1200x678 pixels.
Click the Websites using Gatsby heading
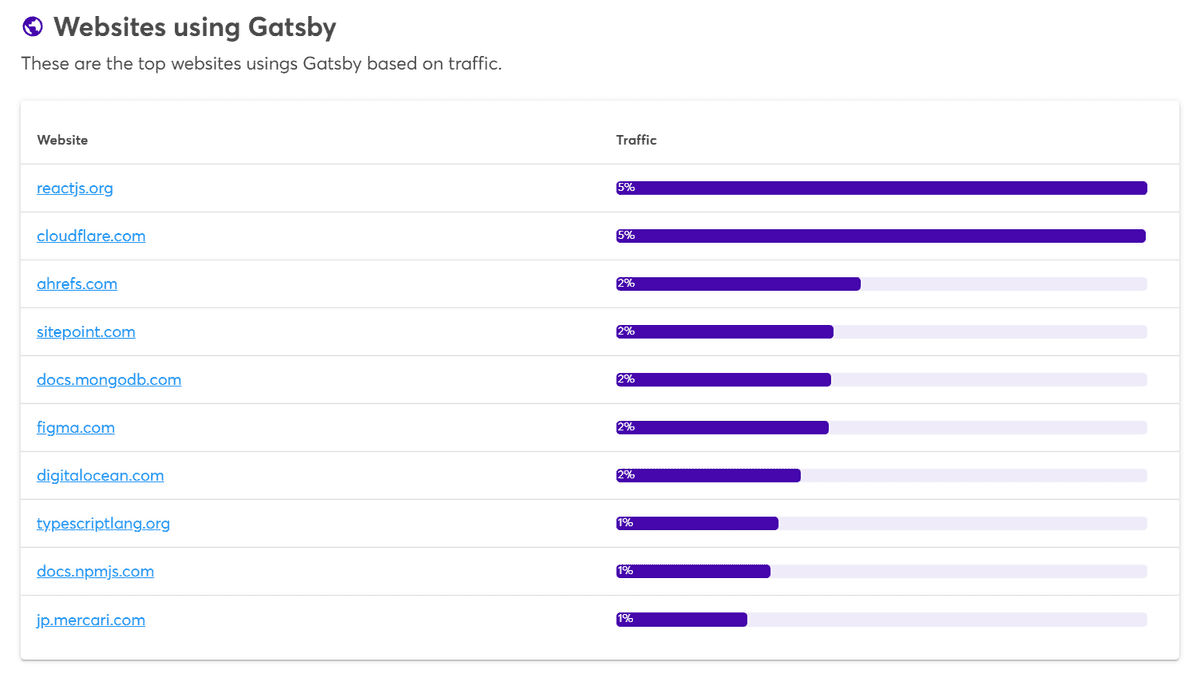(196, 27)
